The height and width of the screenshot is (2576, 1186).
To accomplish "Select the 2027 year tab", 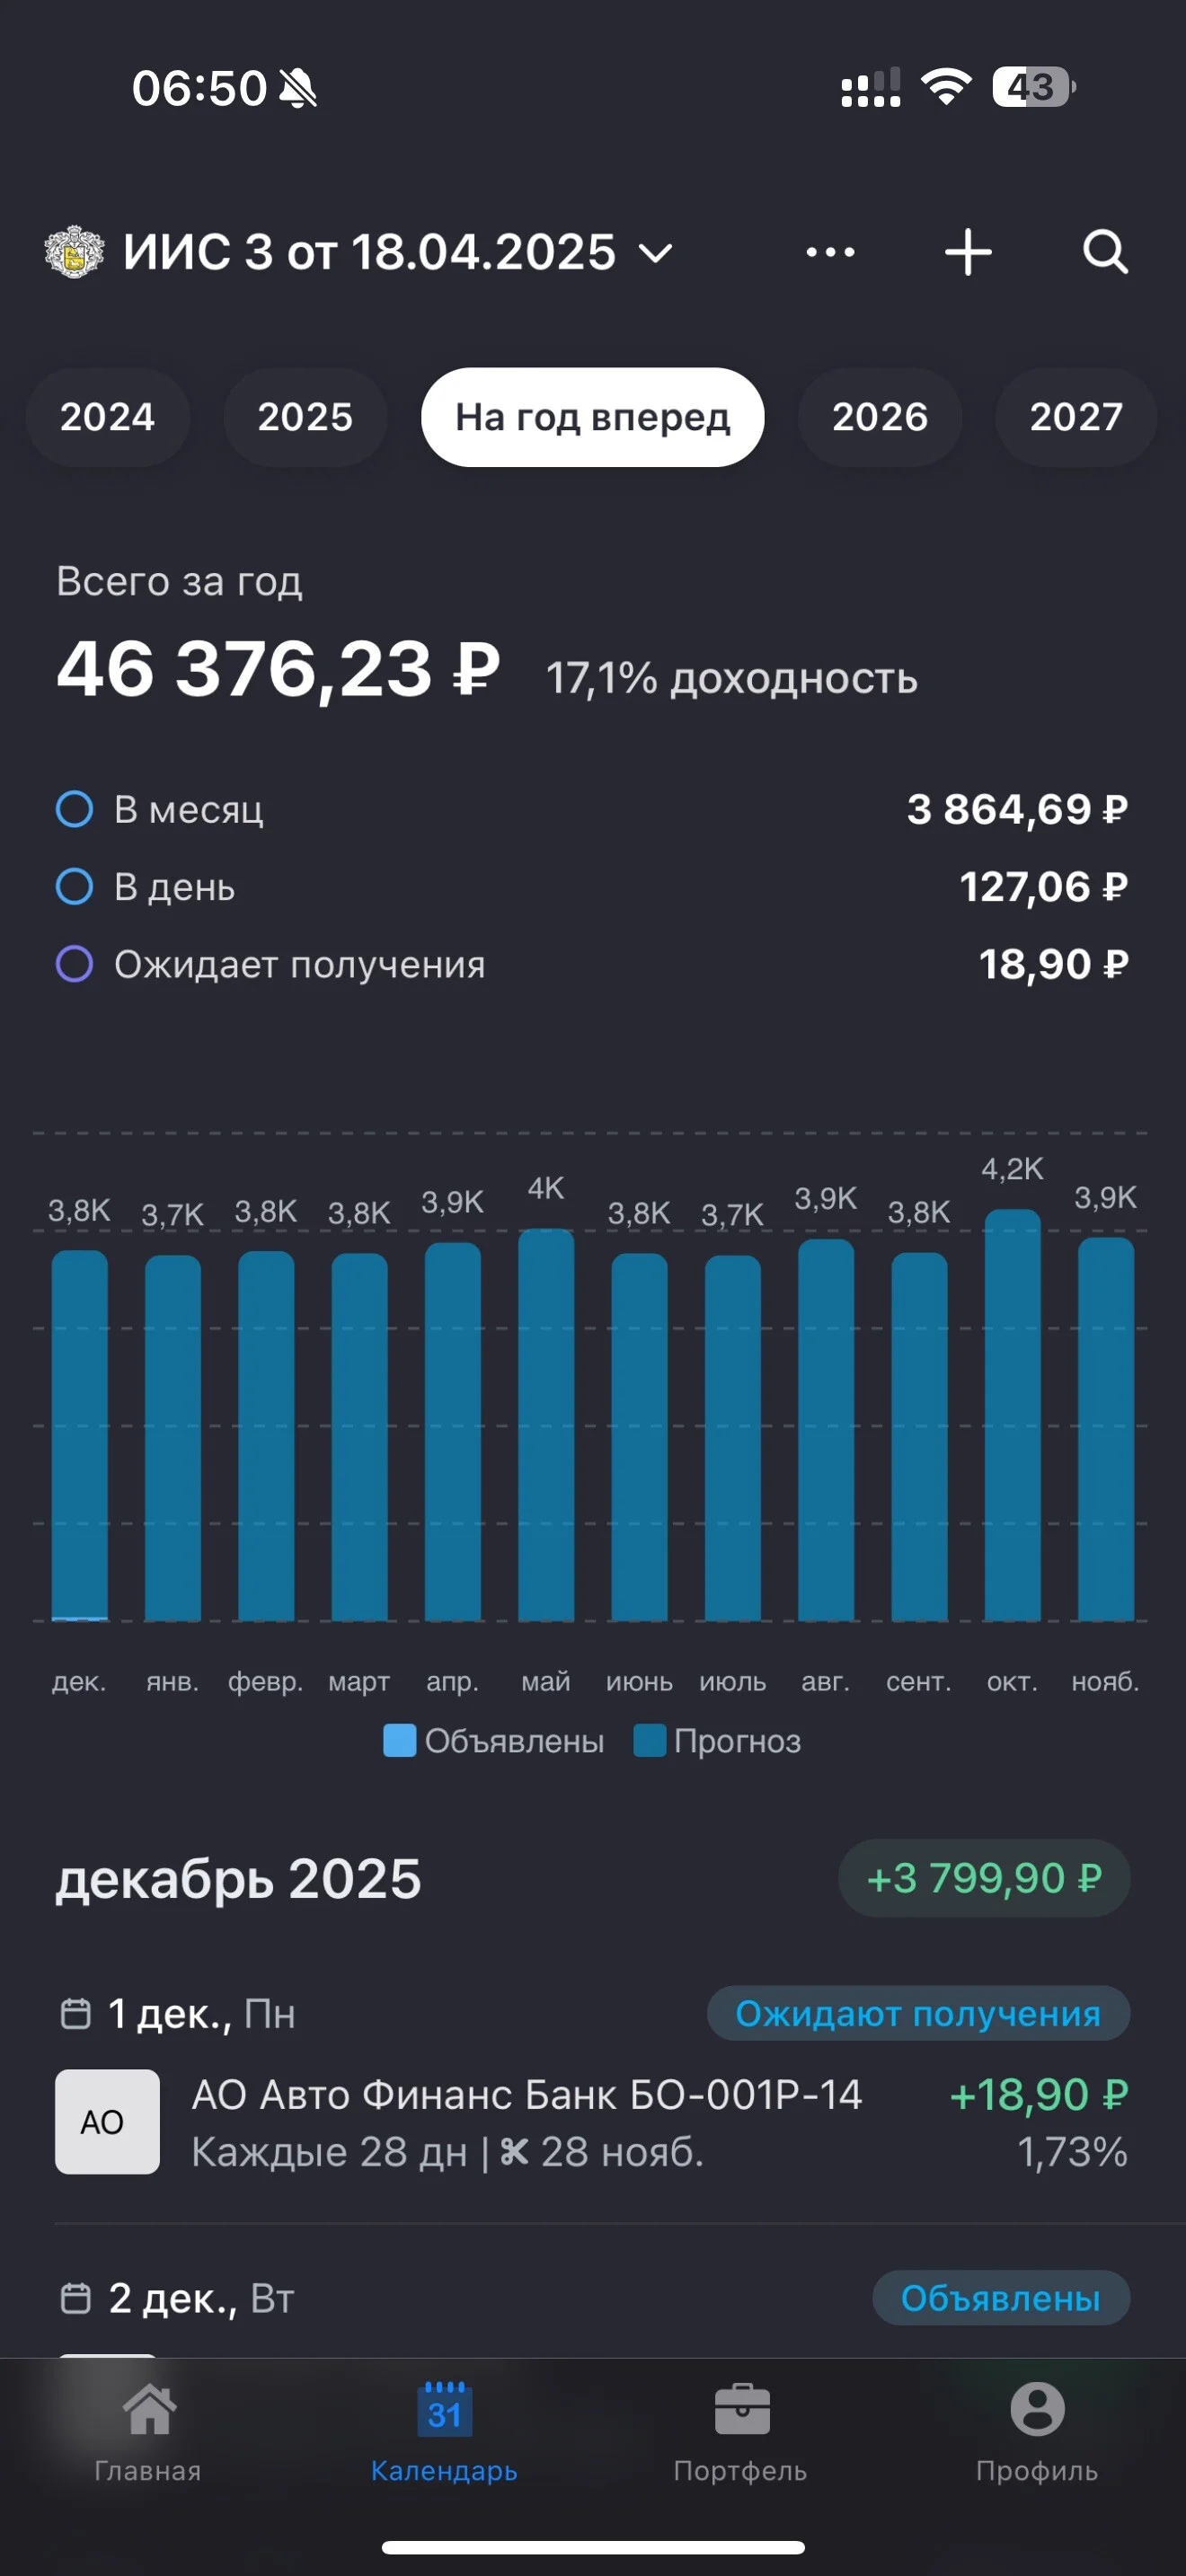I will click(1076, 417).
